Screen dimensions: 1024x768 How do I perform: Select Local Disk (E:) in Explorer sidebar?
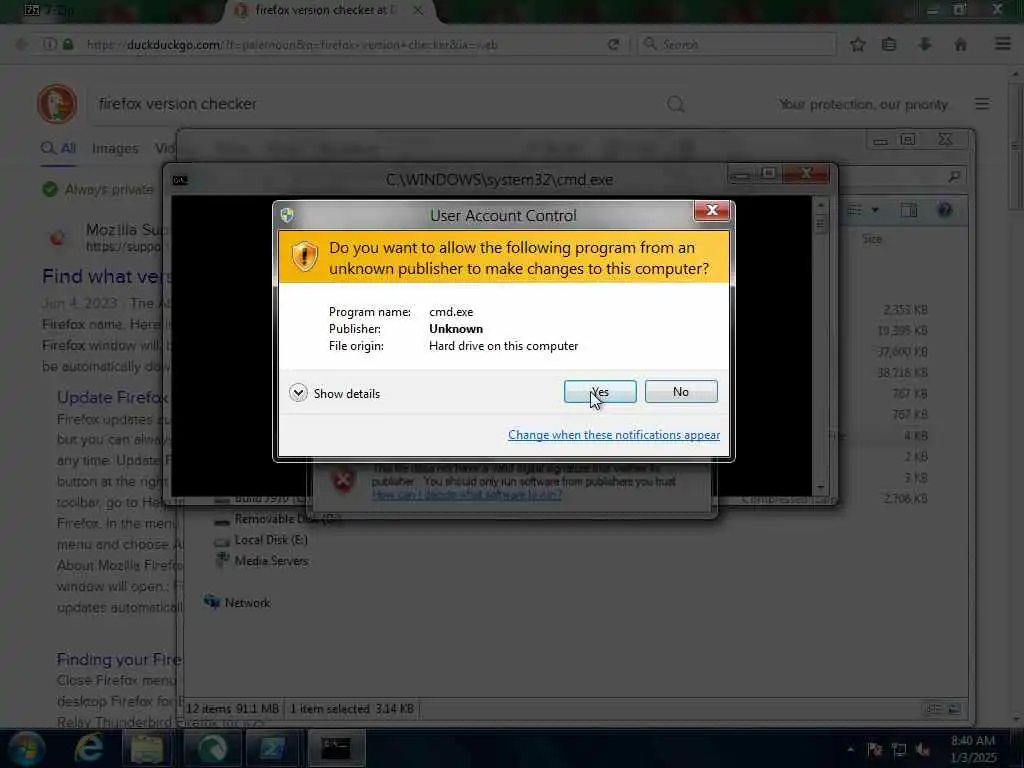click(x=270, y=540)
